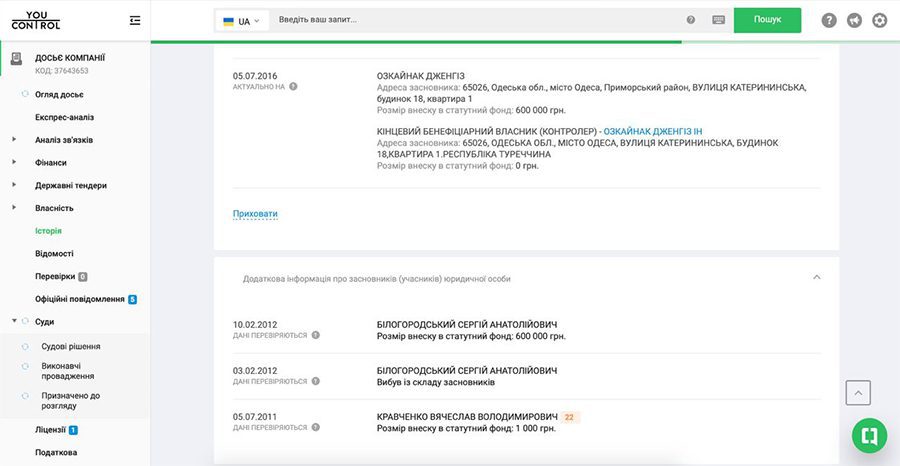Click info icon next to АКТУАЛЬНО НА
900x466 pixels.
293,87
